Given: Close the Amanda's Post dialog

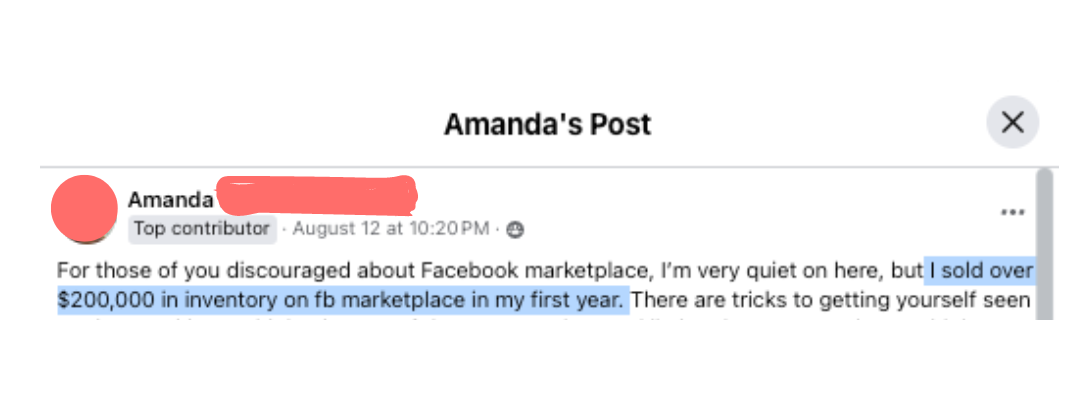Looking at the screenshot, I should pos(1012,123).
